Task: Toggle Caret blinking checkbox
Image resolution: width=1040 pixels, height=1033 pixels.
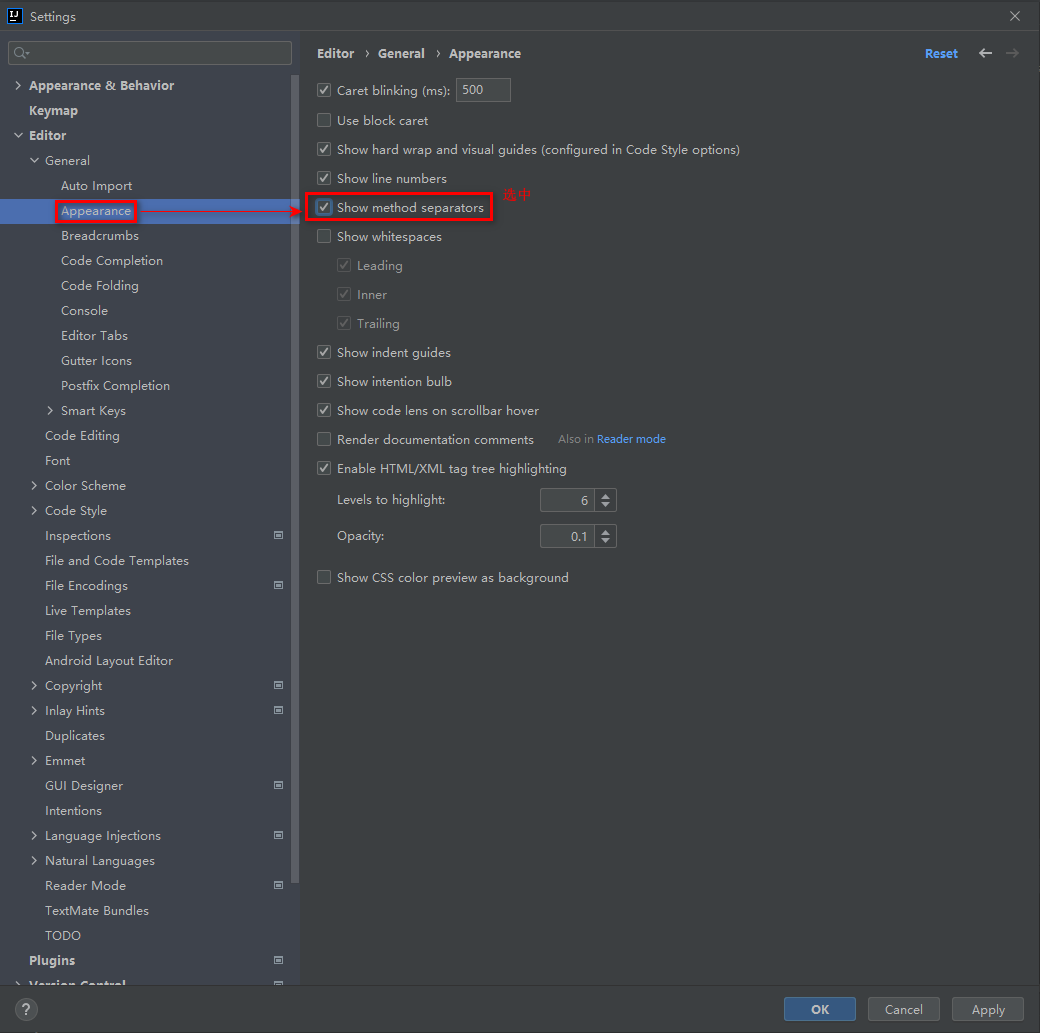Action: point(324,90)
